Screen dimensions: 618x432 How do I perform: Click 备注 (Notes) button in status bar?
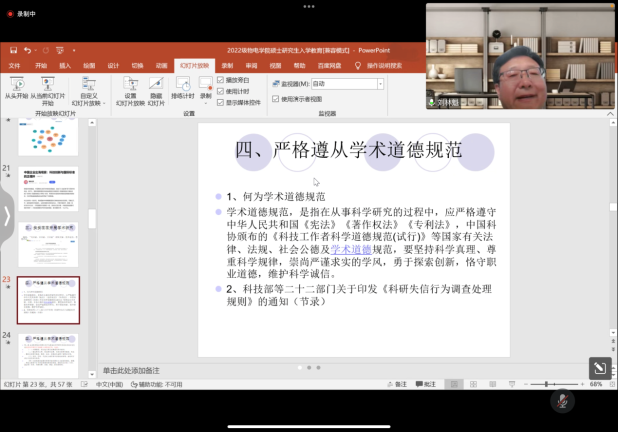(x=396, y=384)
